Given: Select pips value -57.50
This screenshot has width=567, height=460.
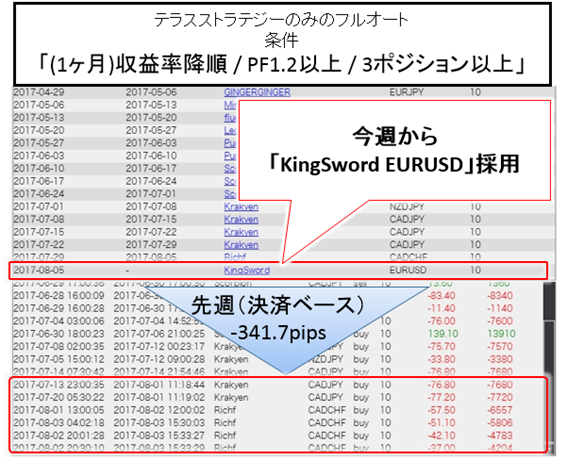Looking at the screenshot, I should click(x=441, y=410).
